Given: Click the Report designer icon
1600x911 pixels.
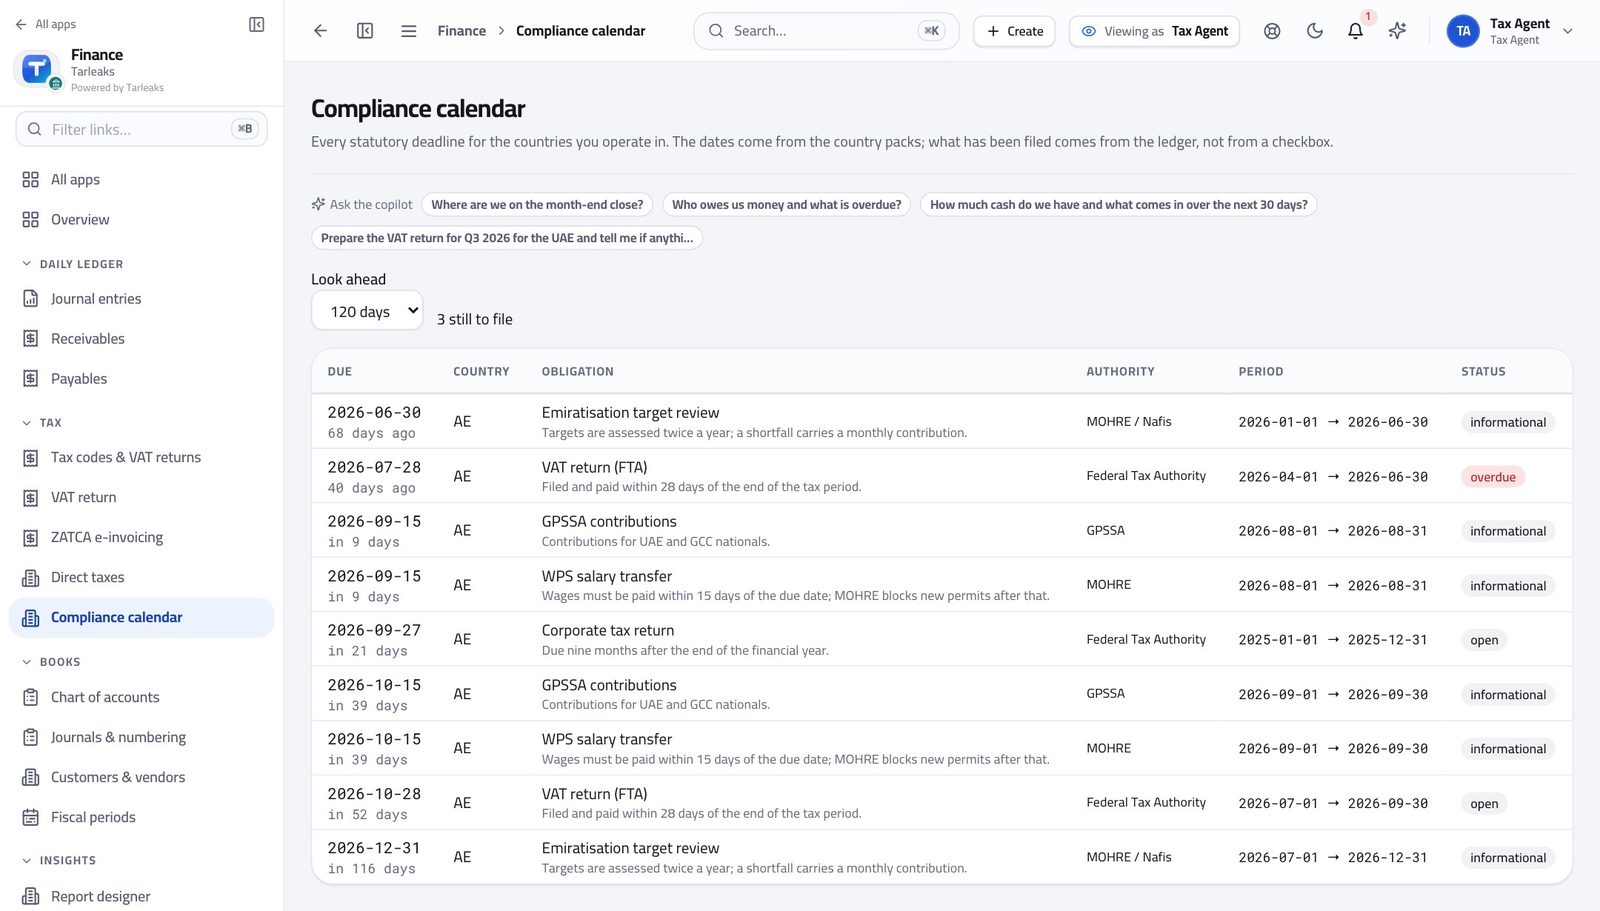Looking at the screenshot, I should (31, 897).
